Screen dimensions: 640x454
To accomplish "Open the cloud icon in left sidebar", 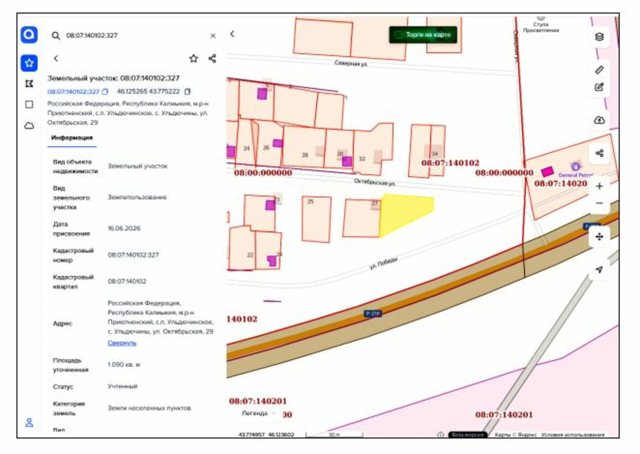I will (29, 125).
